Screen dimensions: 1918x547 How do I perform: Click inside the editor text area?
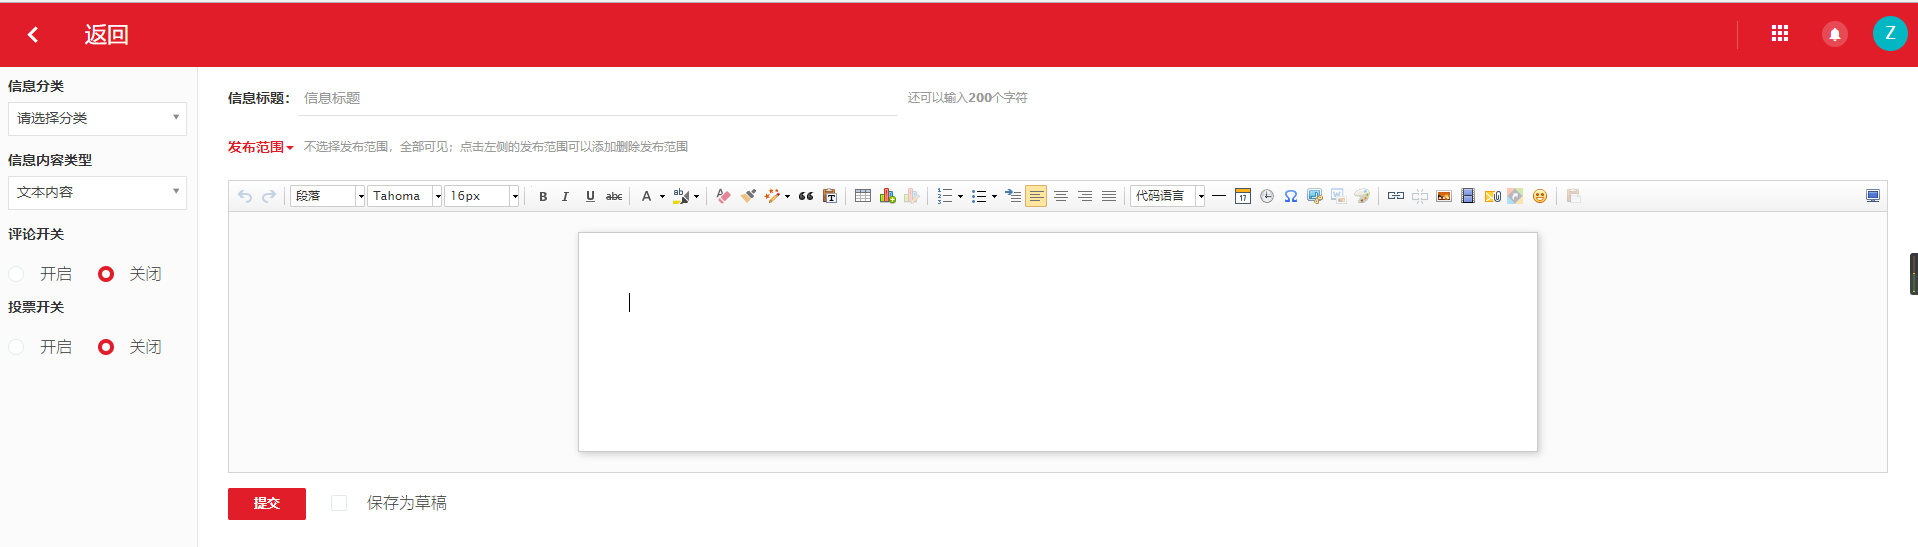1058,342
